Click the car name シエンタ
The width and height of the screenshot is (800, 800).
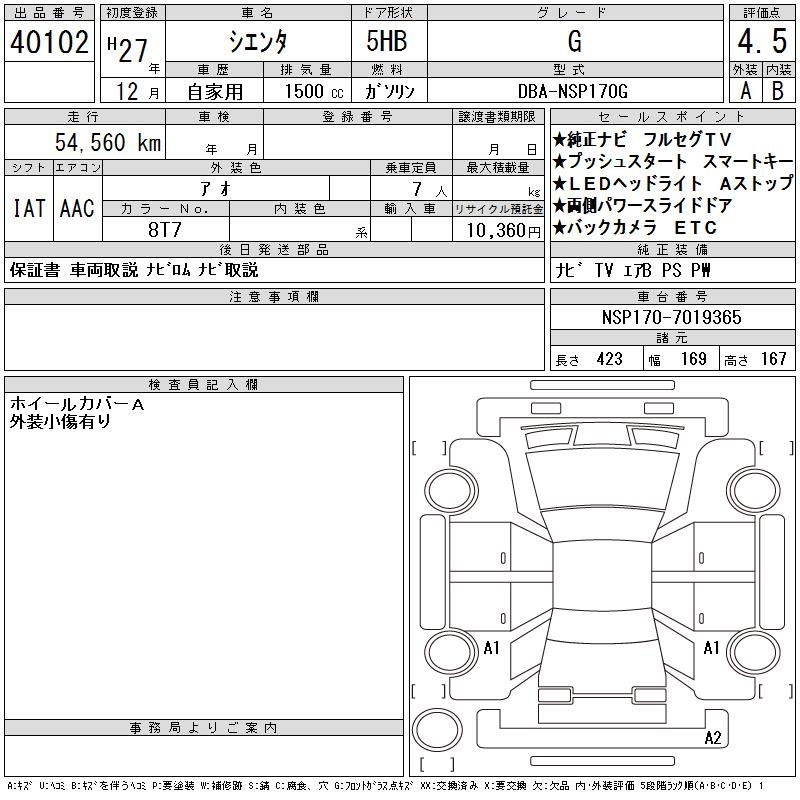tap(258, 42)
